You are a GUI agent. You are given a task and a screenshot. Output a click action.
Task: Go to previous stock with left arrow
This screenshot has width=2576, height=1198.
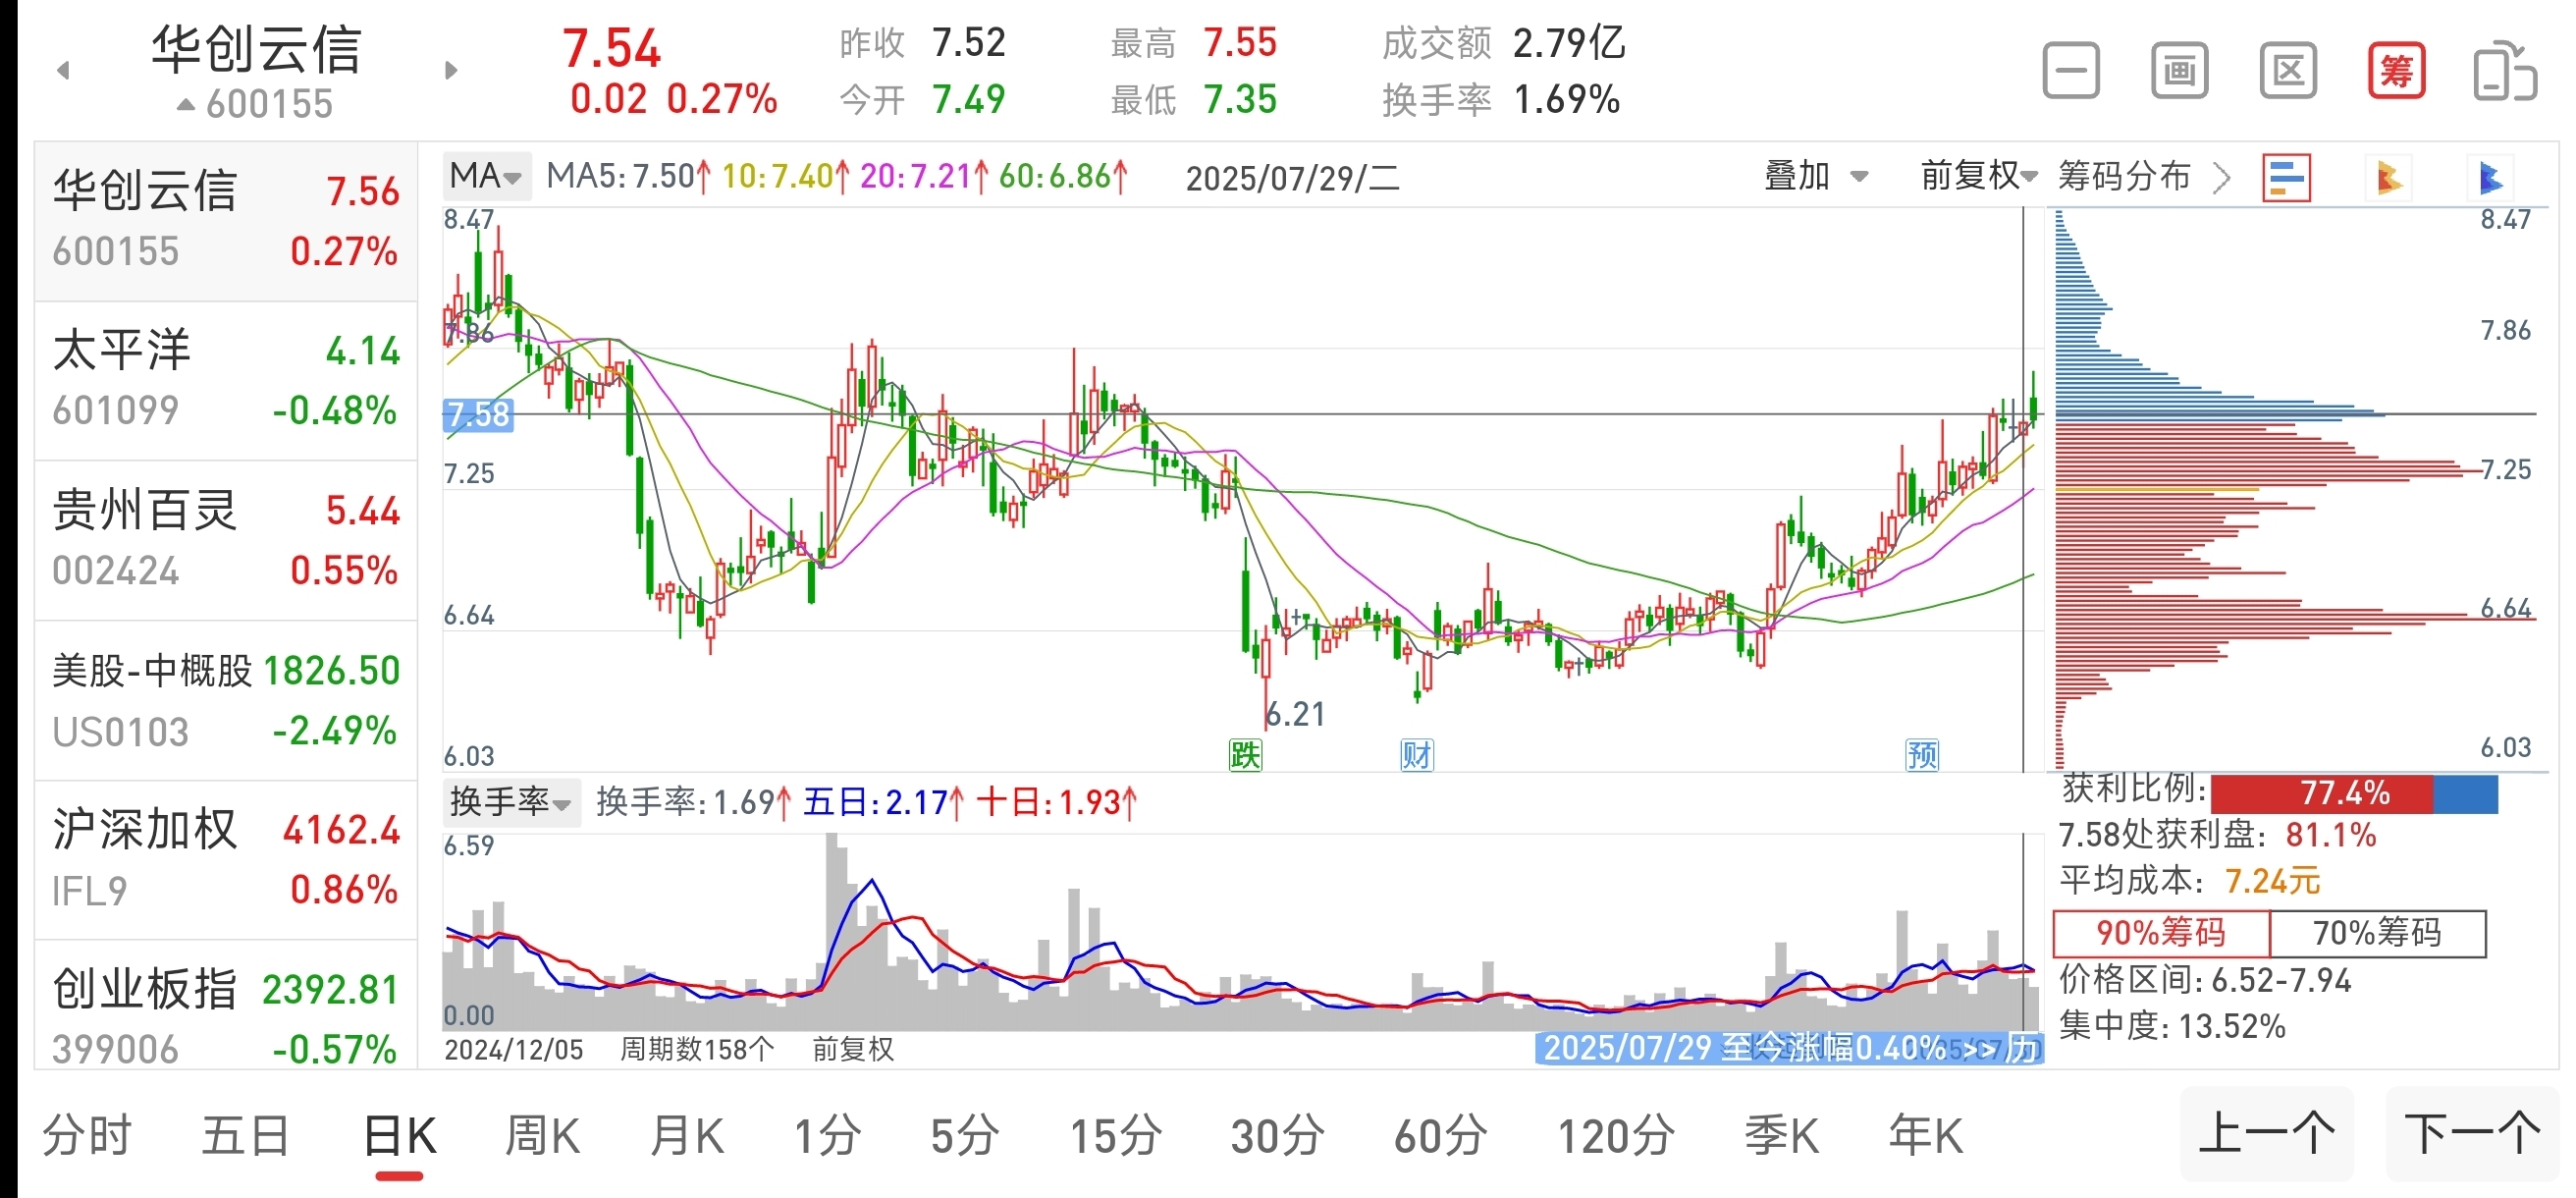(63, 70)
